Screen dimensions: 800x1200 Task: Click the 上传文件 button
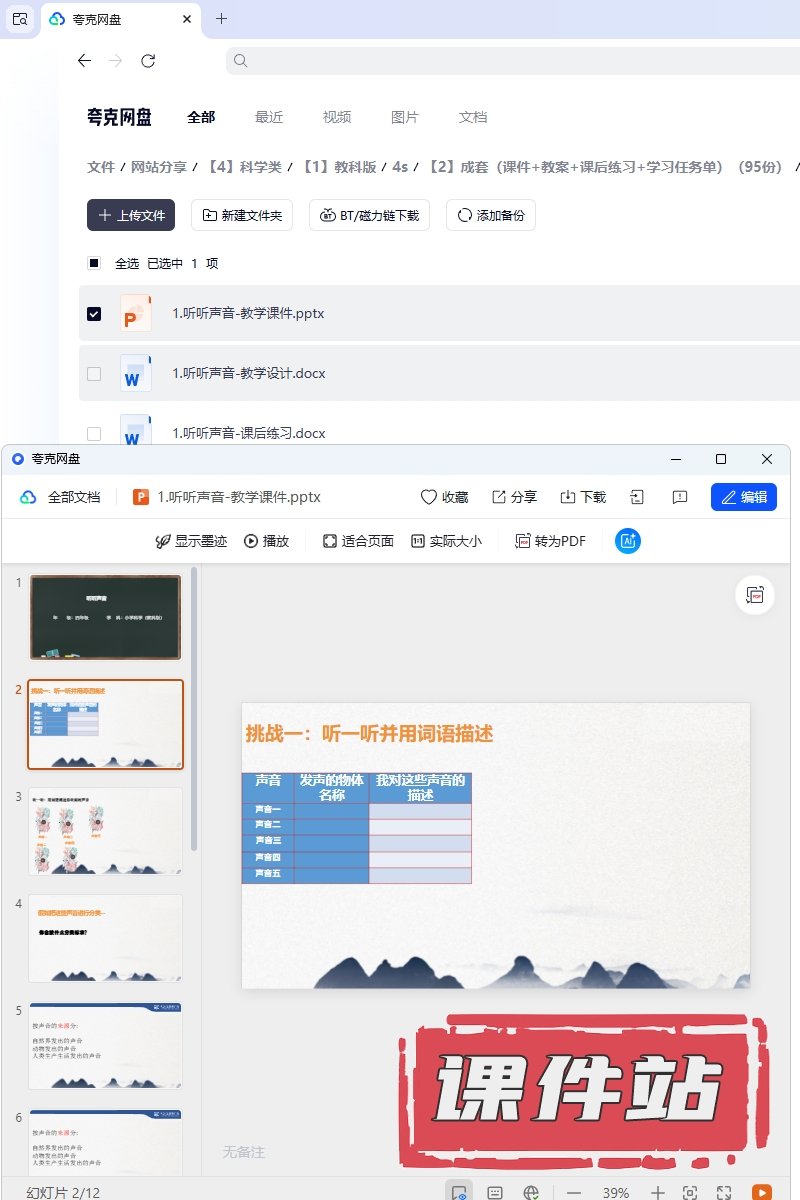click(x=131, y=215)
